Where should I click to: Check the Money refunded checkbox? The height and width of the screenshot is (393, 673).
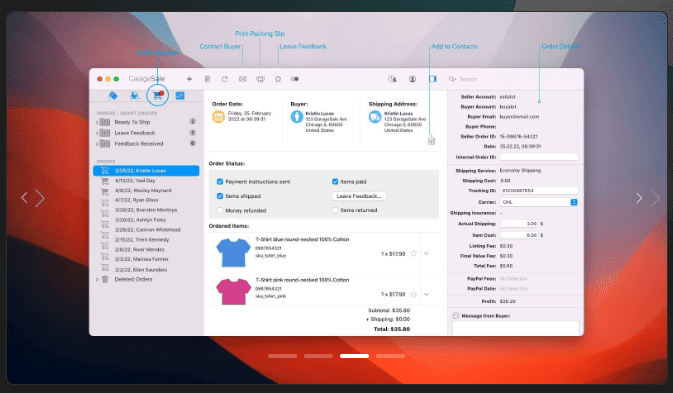220,211
